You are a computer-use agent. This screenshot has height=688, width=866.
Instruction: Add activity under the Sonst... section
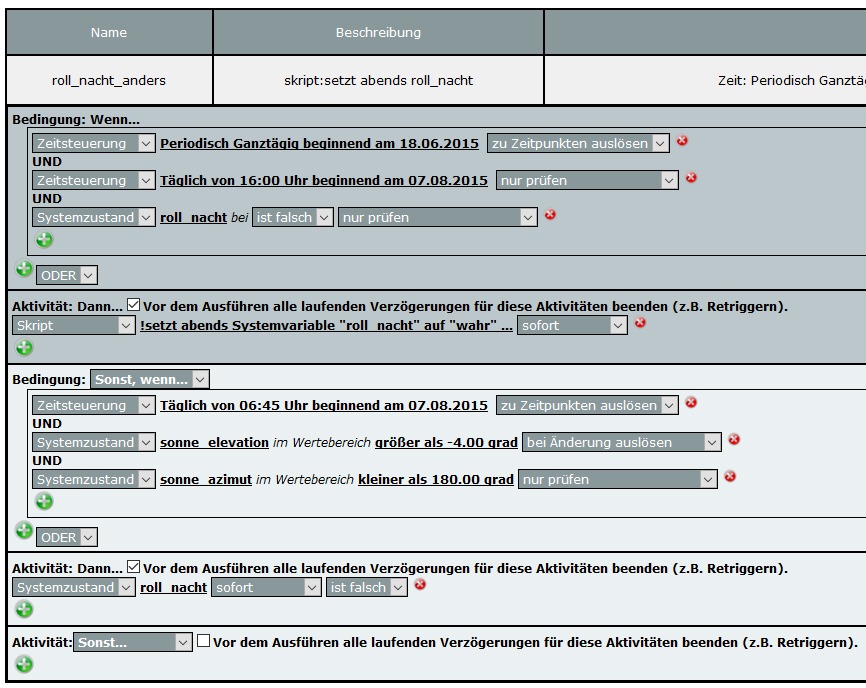[24, 664]
